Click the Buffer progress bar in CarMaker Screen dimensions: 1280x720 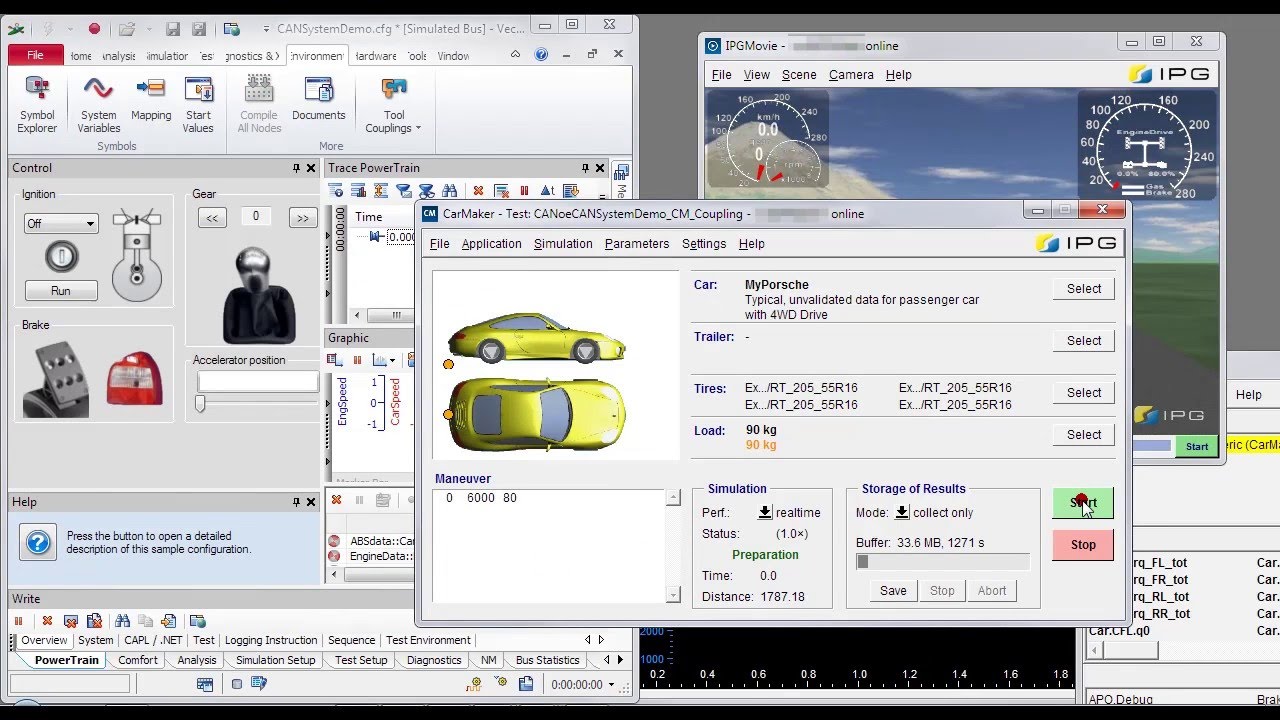(x=942, y=562)
